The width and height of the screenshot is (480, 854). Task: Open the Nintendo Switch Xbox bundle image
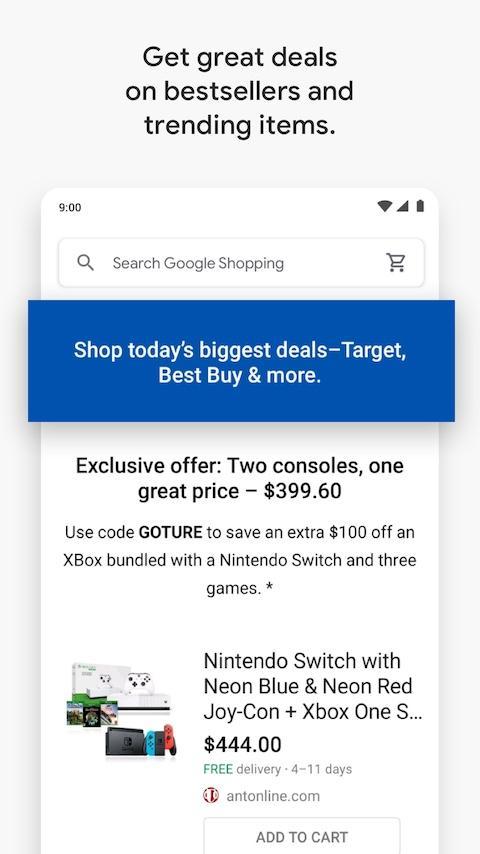tap(122, 709)
